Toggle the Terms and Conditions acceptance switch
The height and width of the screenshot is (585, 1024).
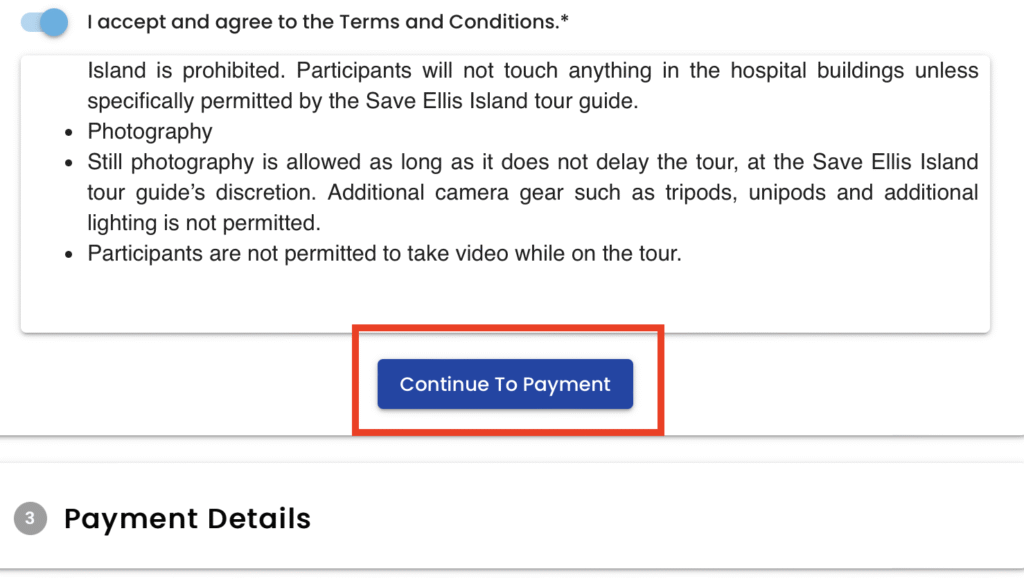(x=45, y=22)
